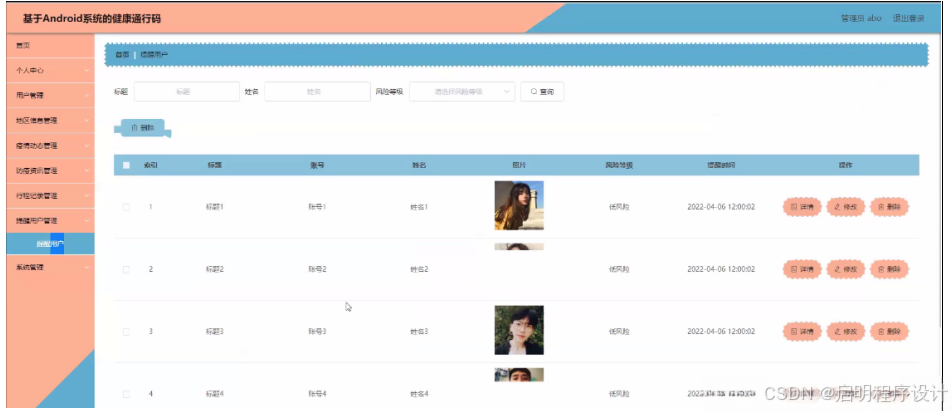Expand 行程记录管理 in the sidebar

pyautogui.click(x=50, y=196)
